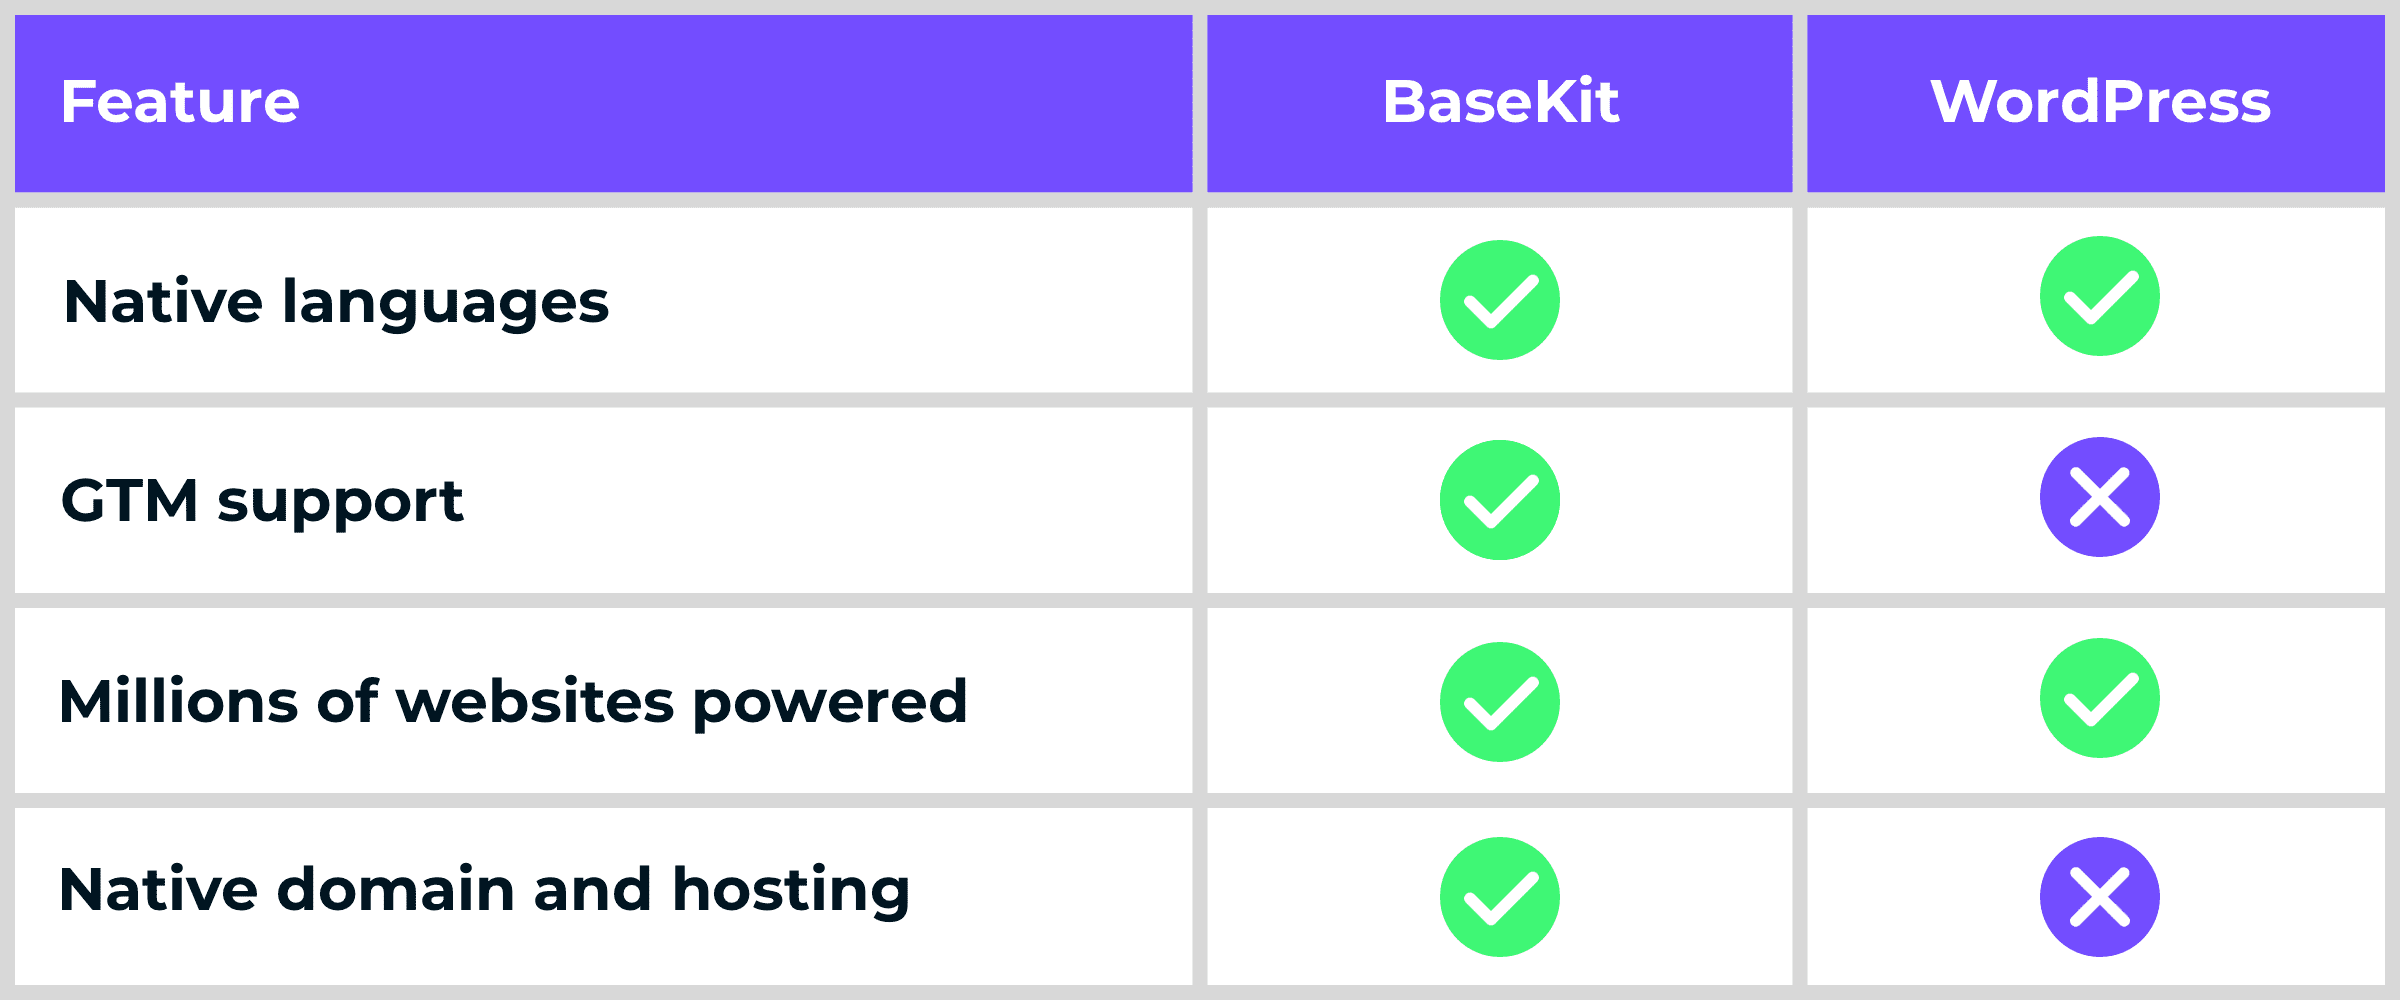
Task: Click the word "GTM" in the second row
Action: pyautogui.click(x=129, y=501)
